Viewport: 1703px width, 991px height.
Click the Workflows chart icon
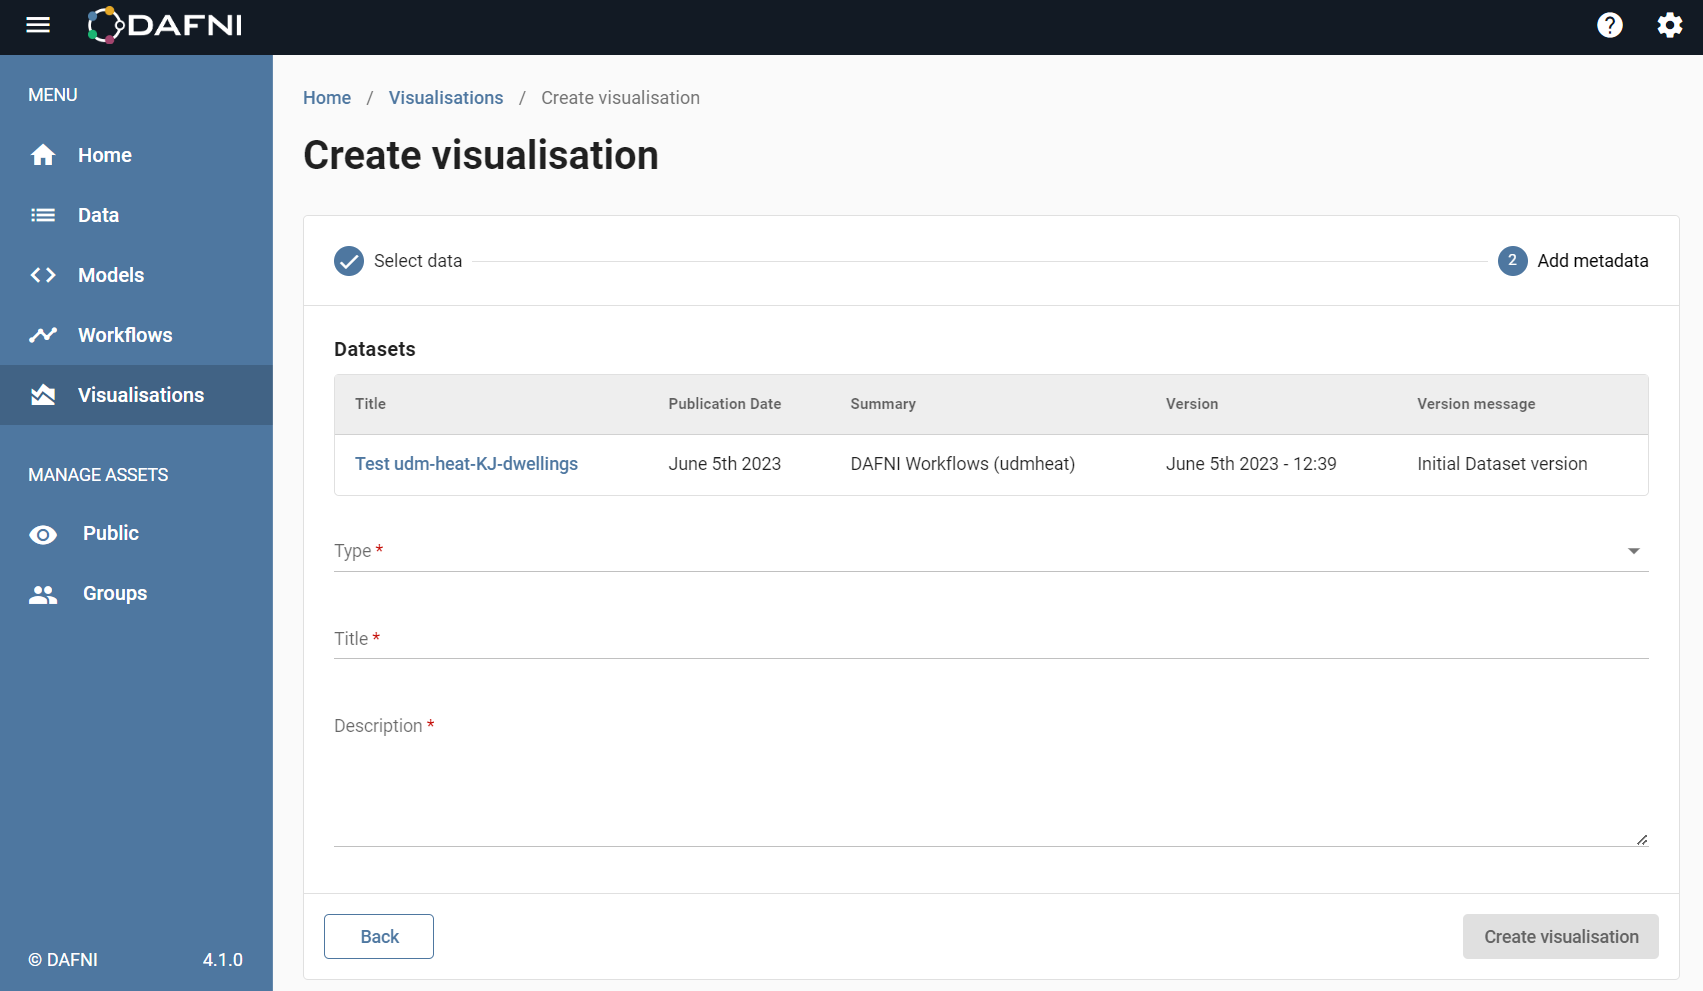[43, 334]
